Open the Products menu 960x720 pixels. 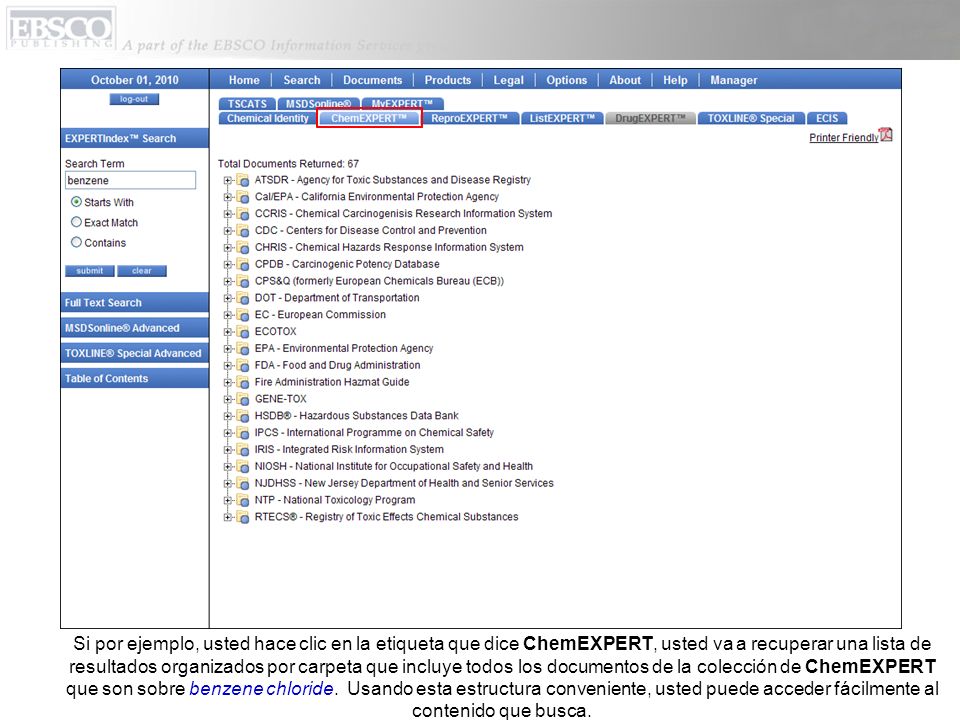tap(448, 80)
